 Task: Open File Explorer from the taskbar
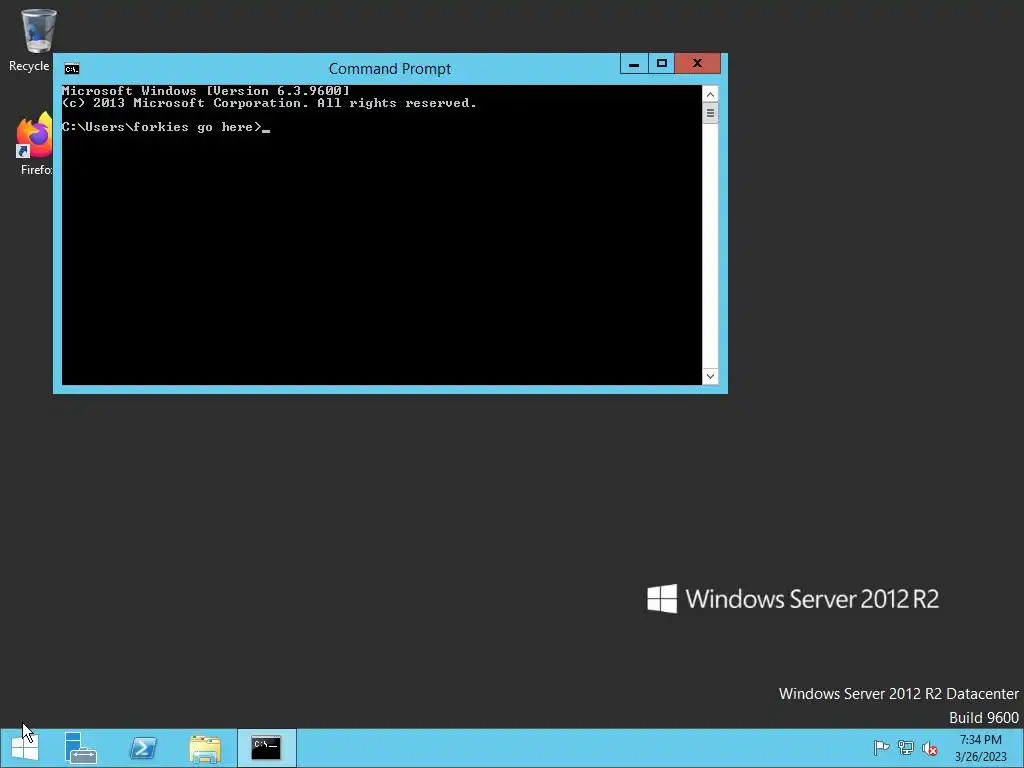point(205,748)
